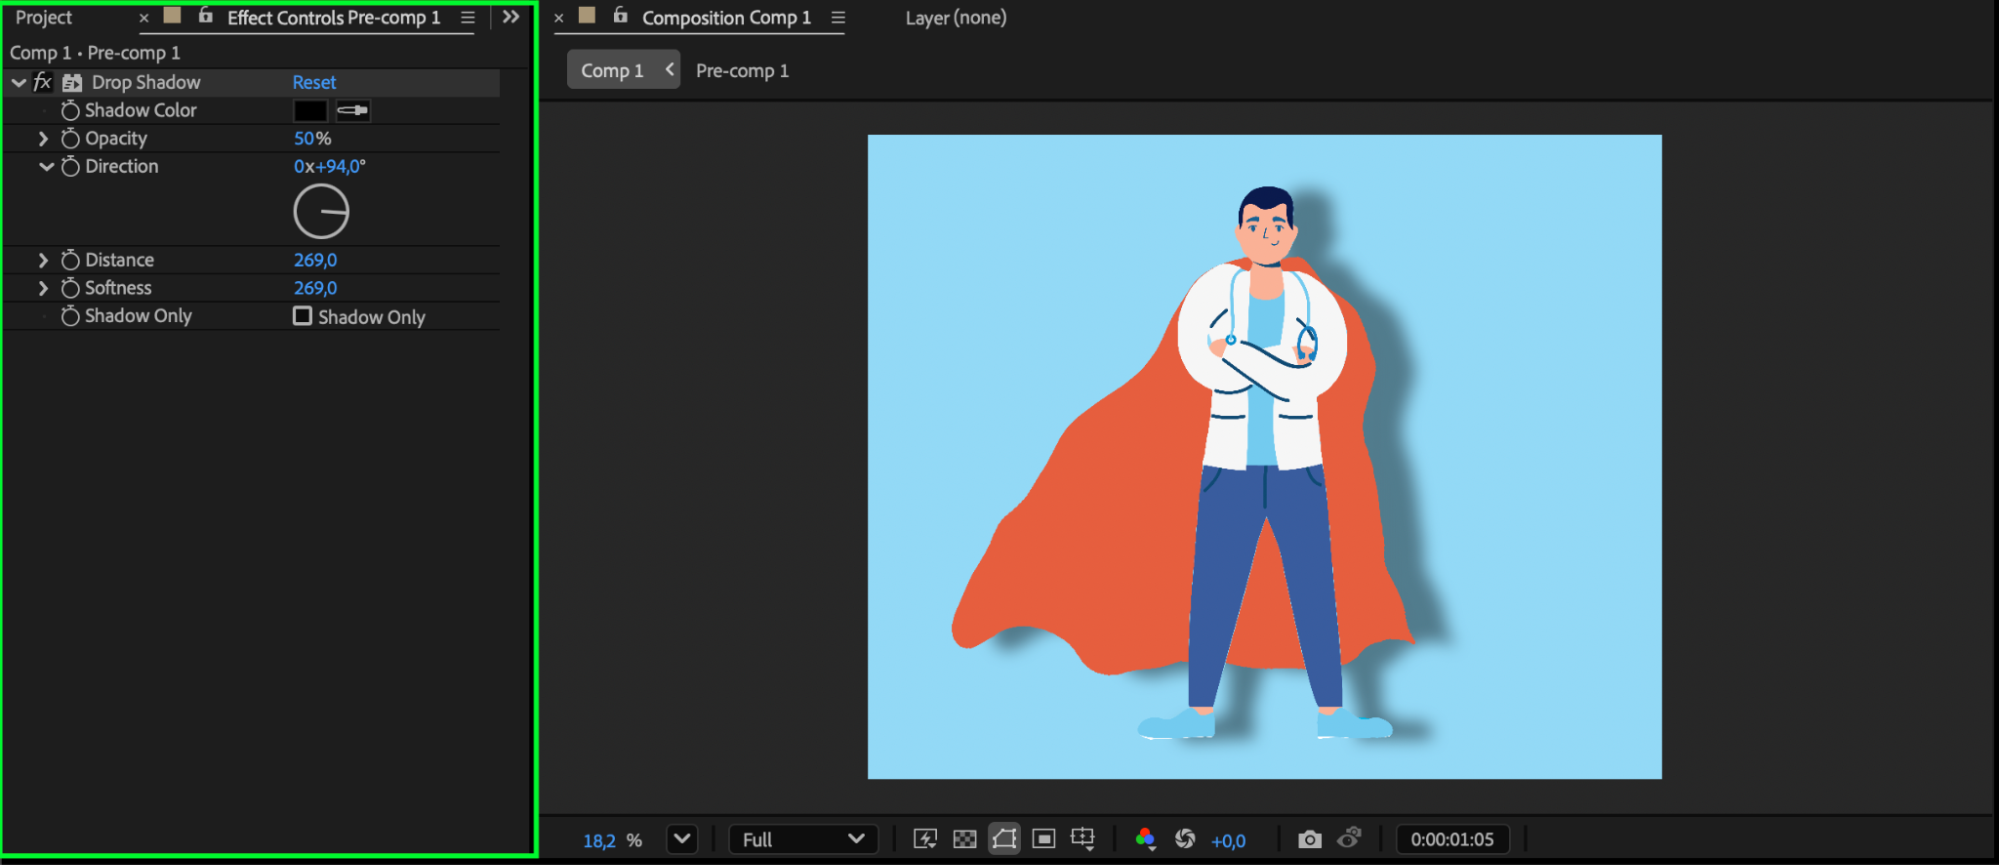
Task: Click the Softness value 269,0
Action: 315,288
